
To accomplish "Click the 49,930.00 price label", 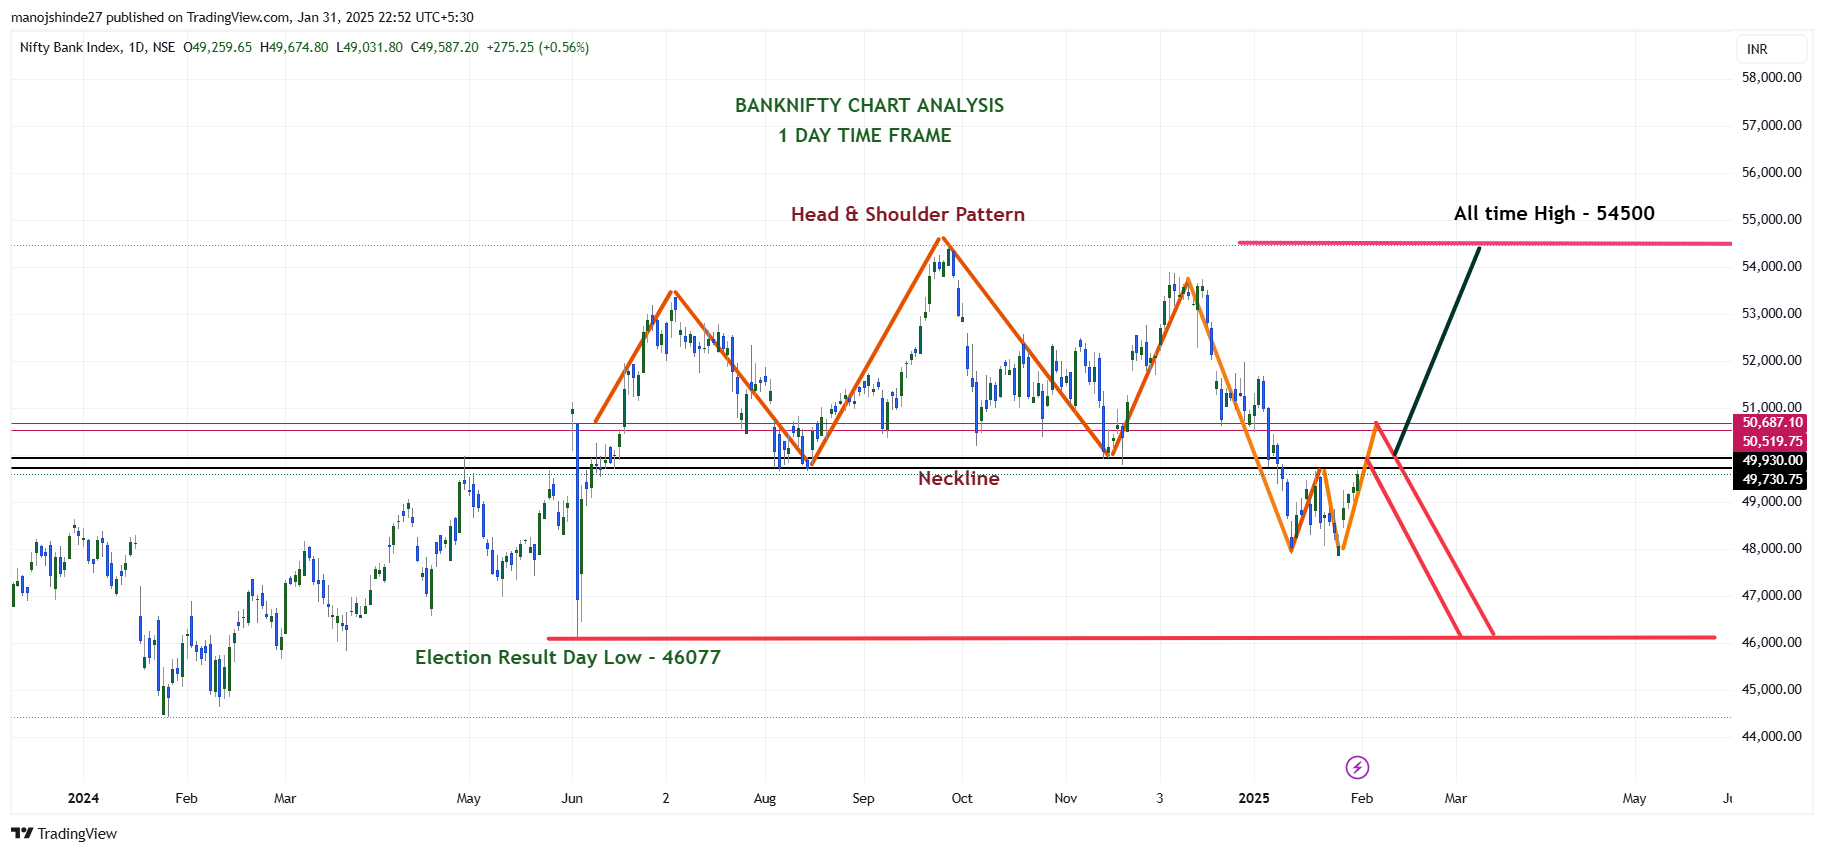I will click(1772, 461).
